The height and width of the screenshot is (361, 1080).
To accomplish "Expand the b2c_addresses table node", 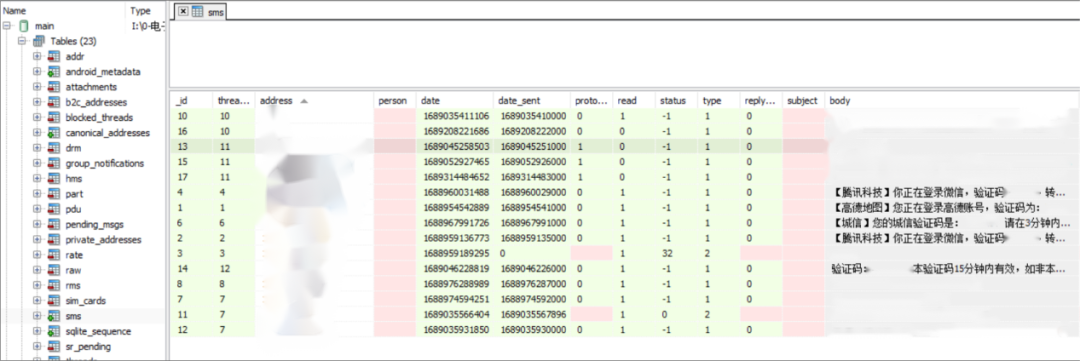I will tap(37, 102).
